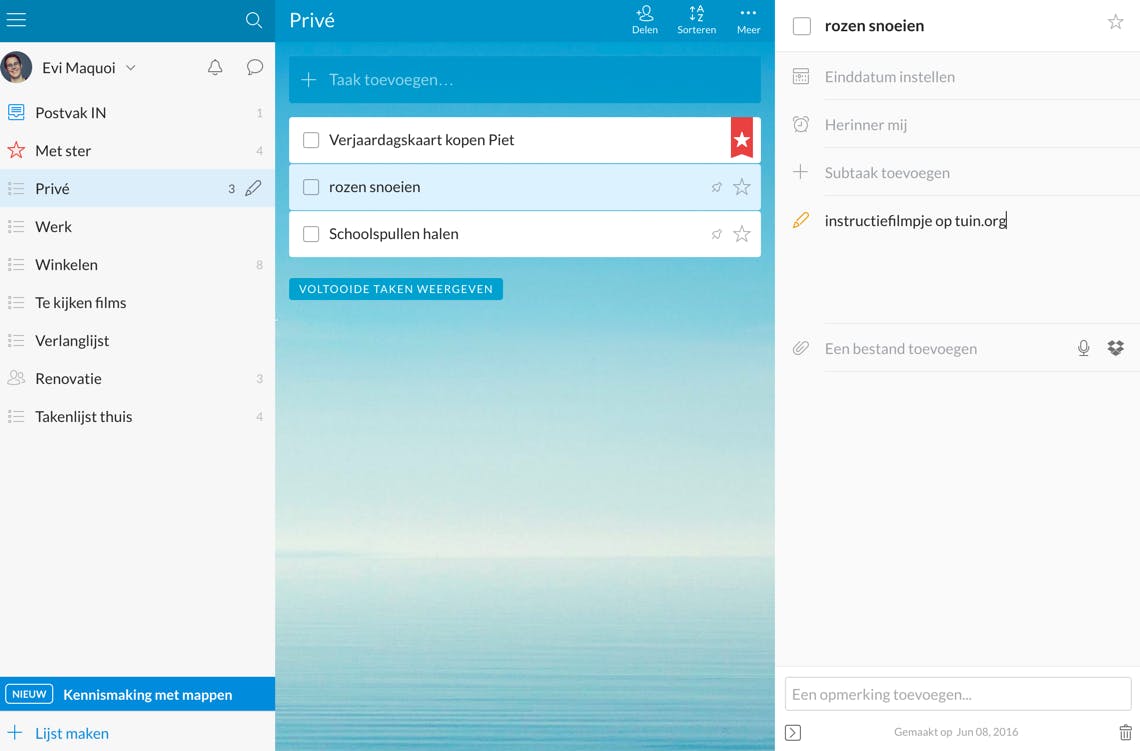
Task: Open conversations speech bubble icon
Action: tap(254, 68)
